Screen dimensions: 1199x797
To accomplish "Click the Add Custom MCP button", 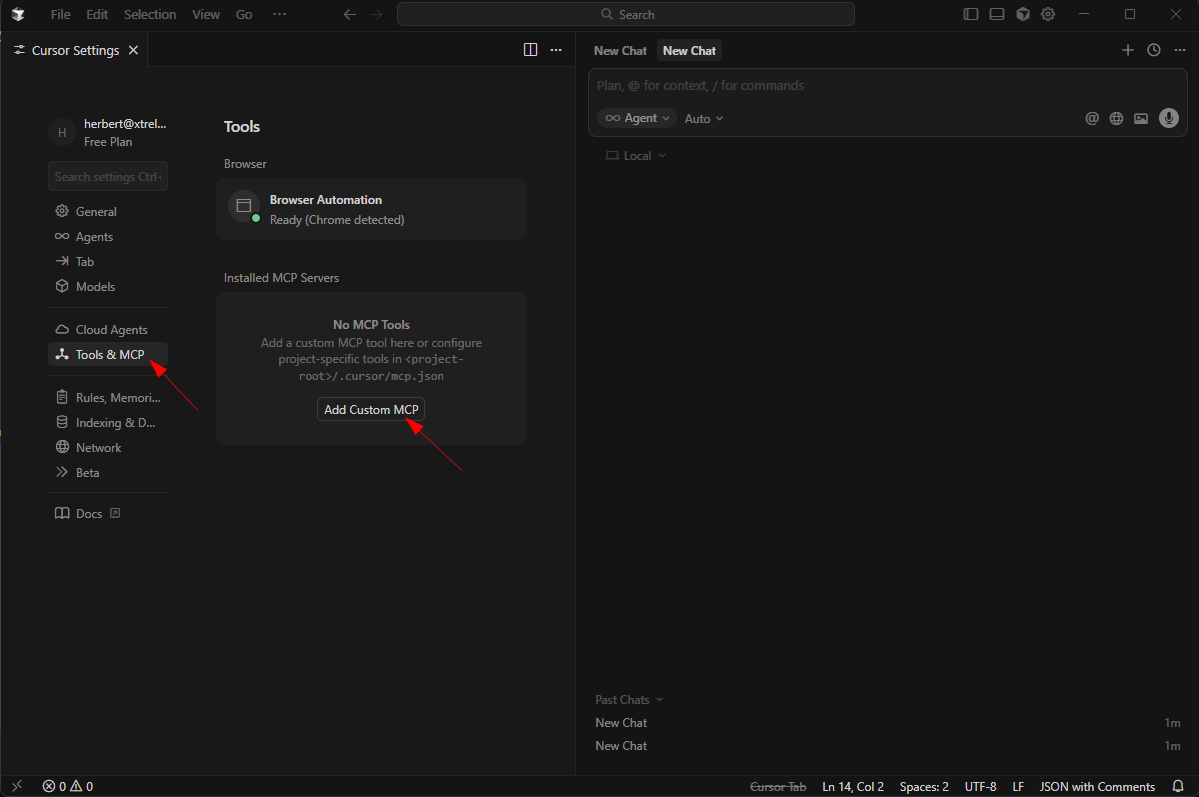I will (x=371, y=409).
